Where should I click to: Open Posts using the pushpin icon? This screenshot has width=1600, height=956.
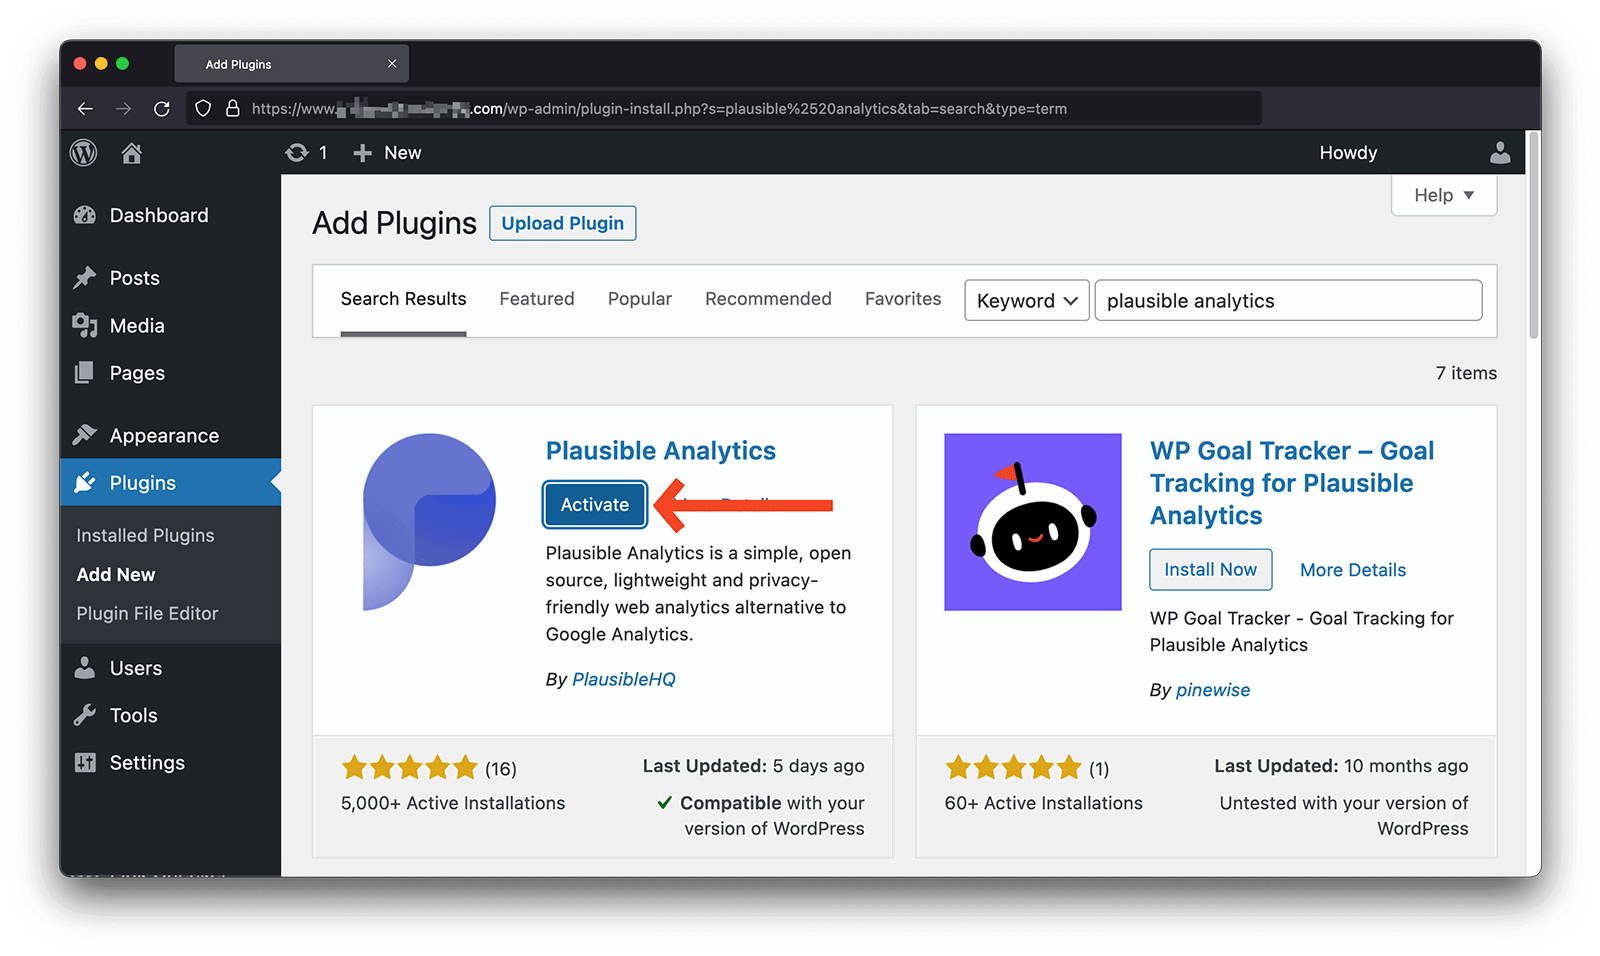(x=84, y=277)
